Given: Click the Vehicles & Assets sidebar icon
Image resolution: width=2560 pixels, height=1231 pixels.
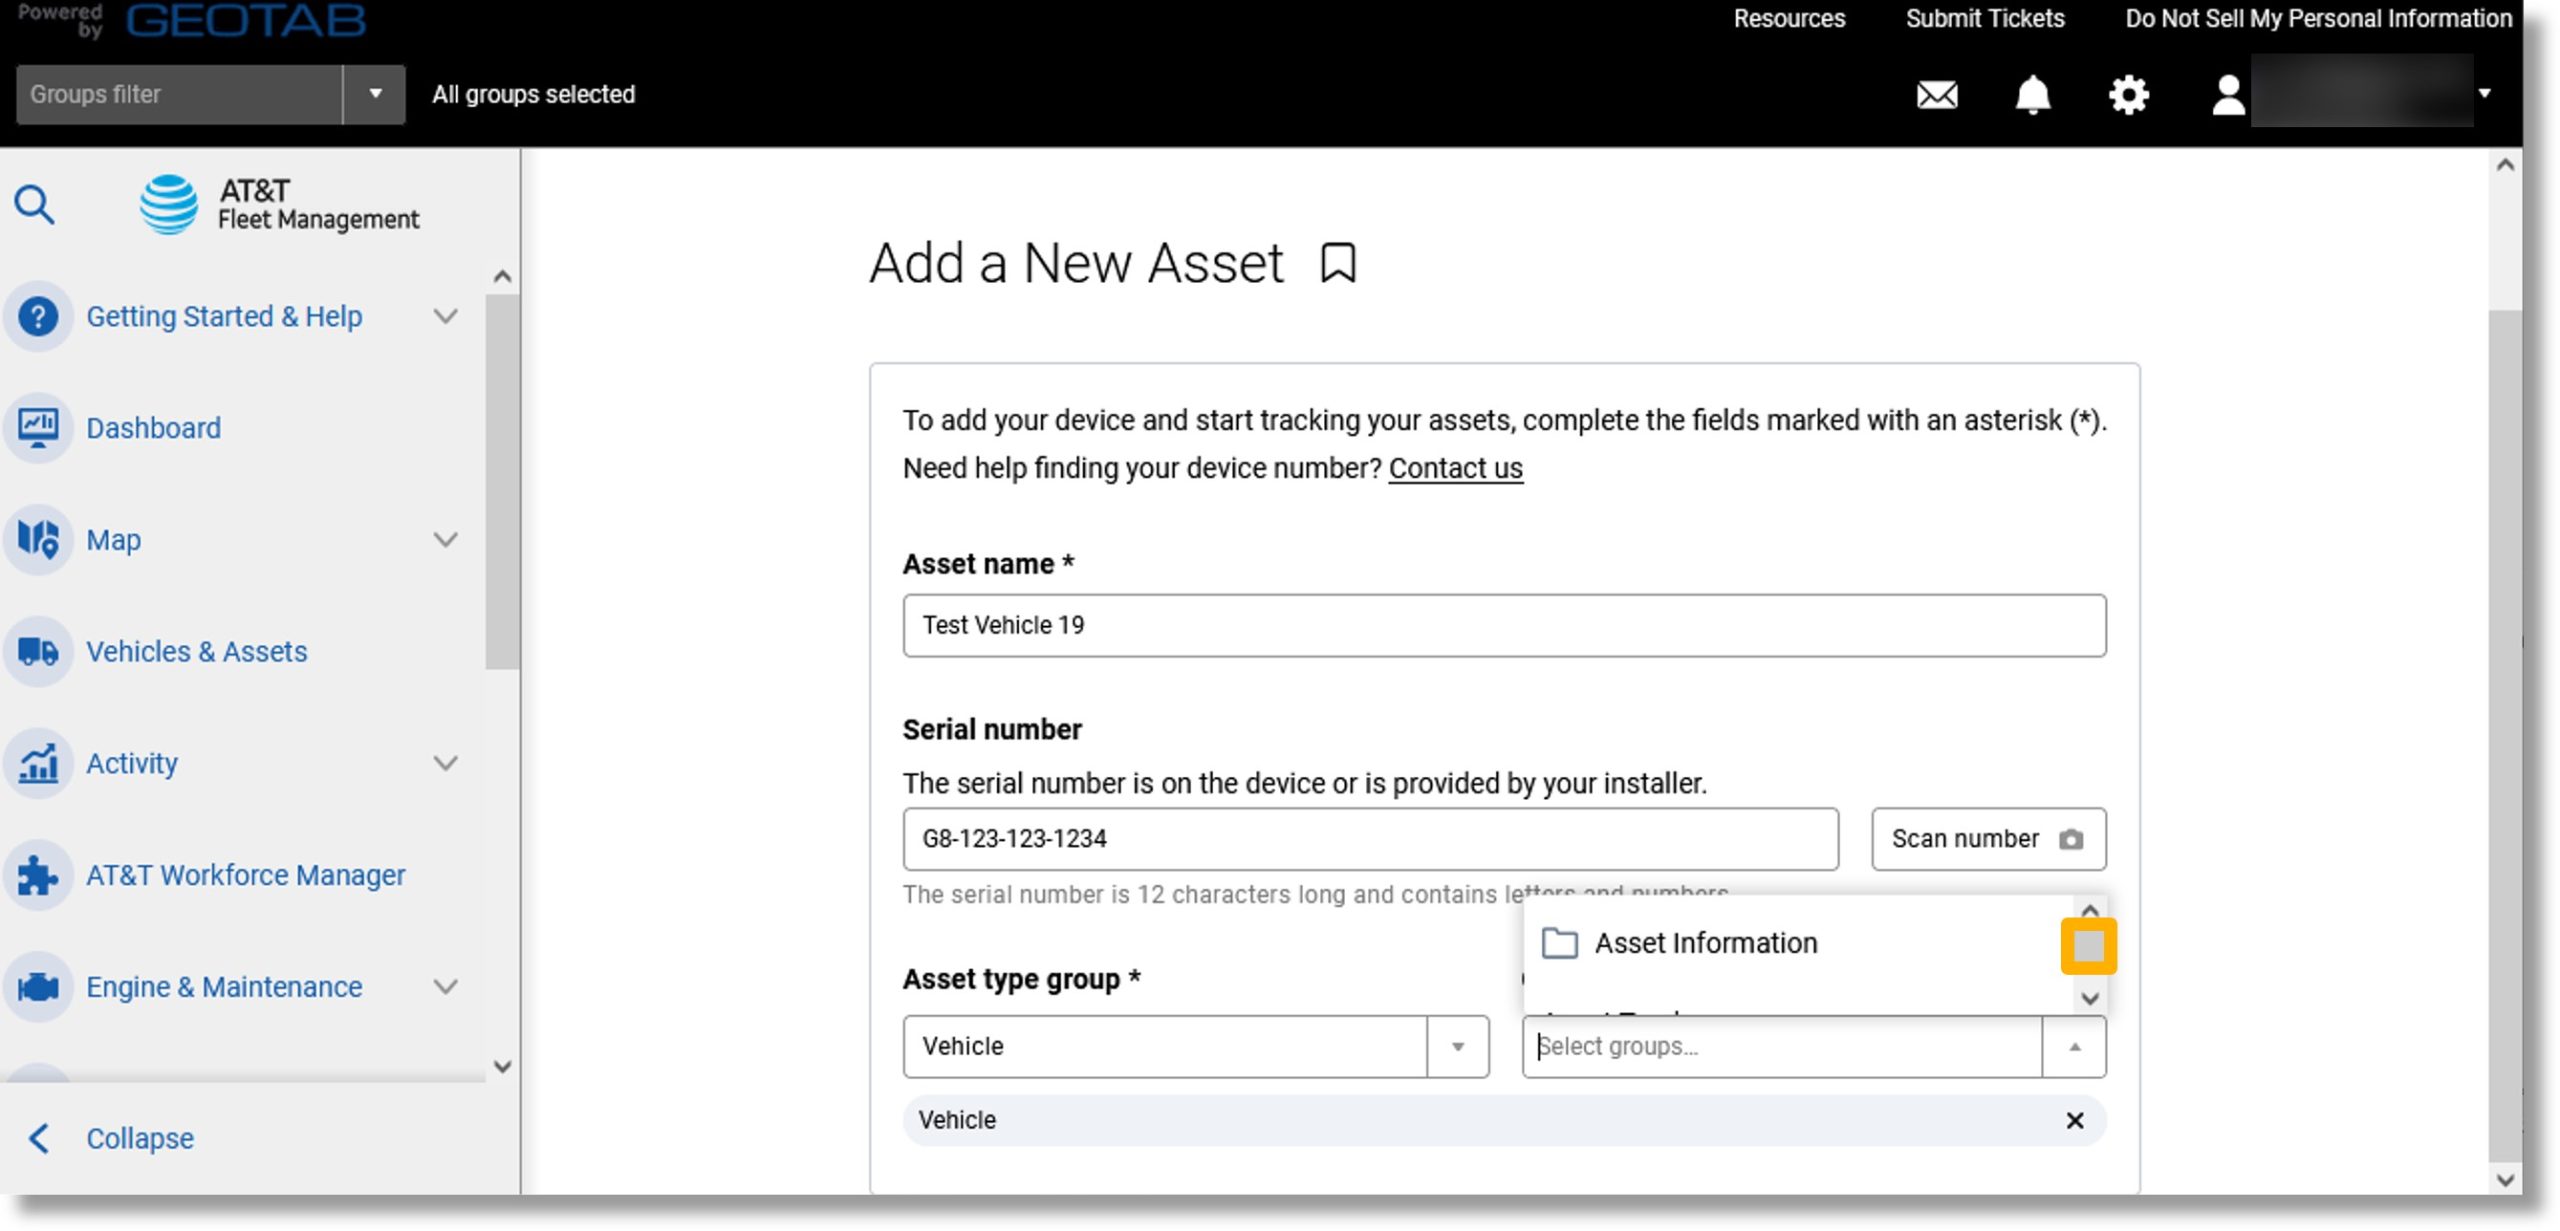Looking at the screenshot, I should pos(39,651).
